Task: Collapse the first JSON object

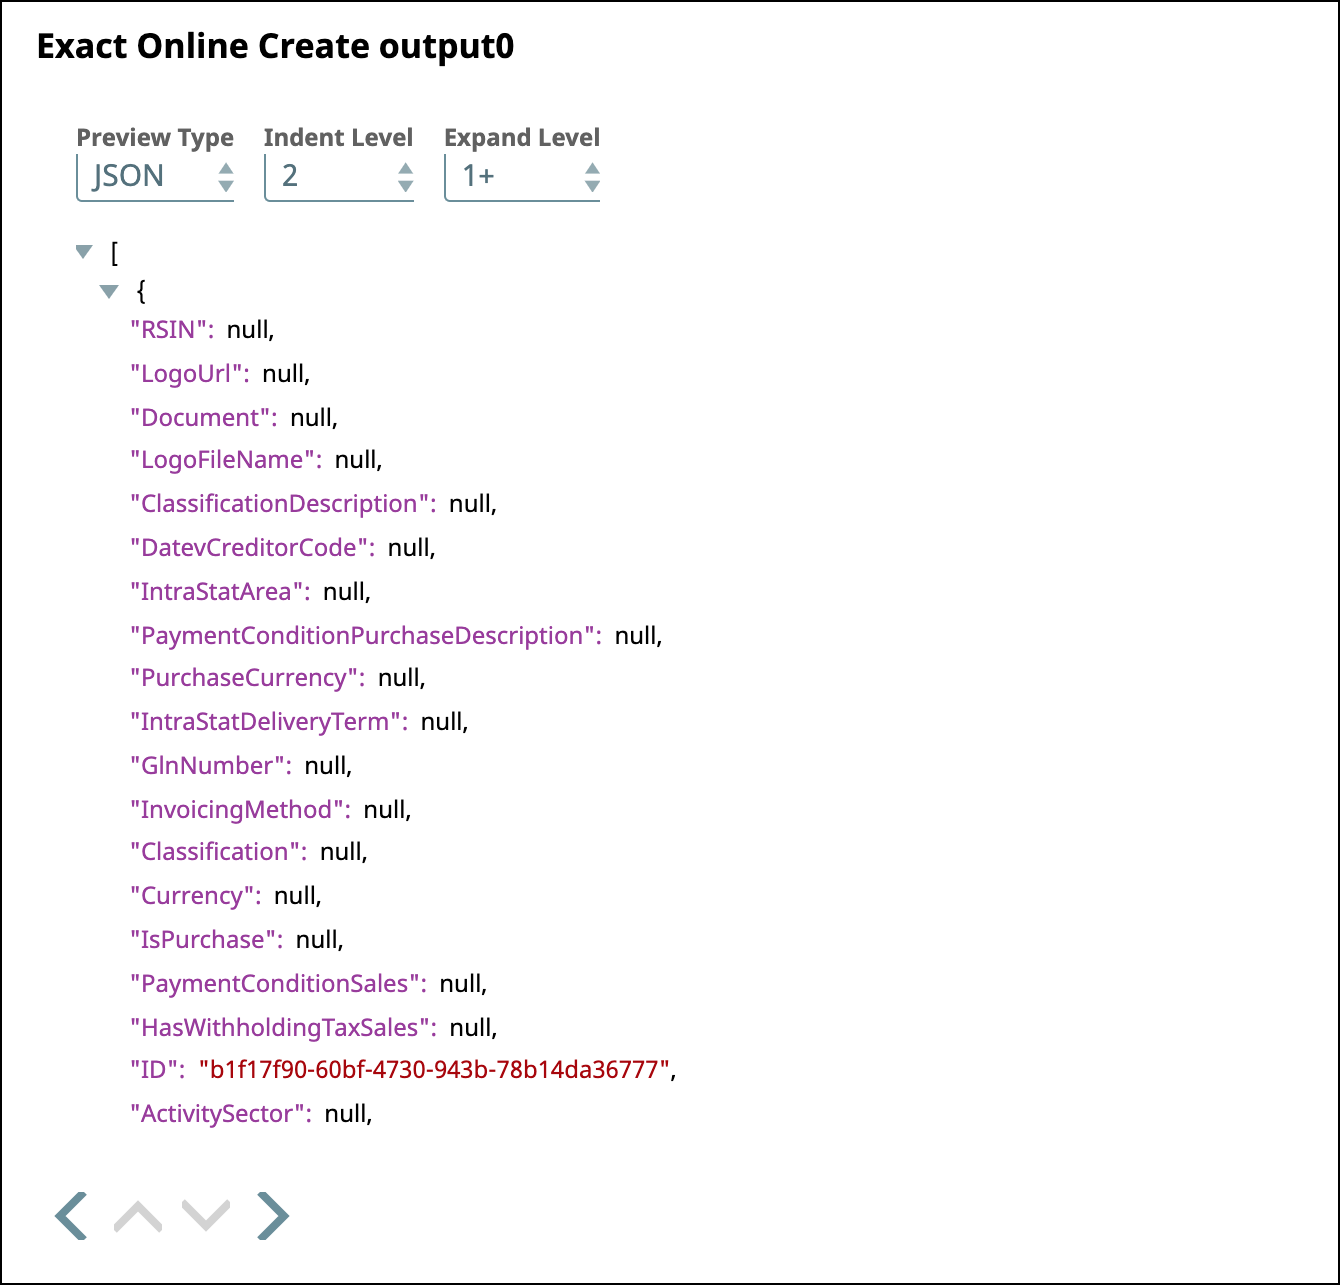Action: point(110,292)
